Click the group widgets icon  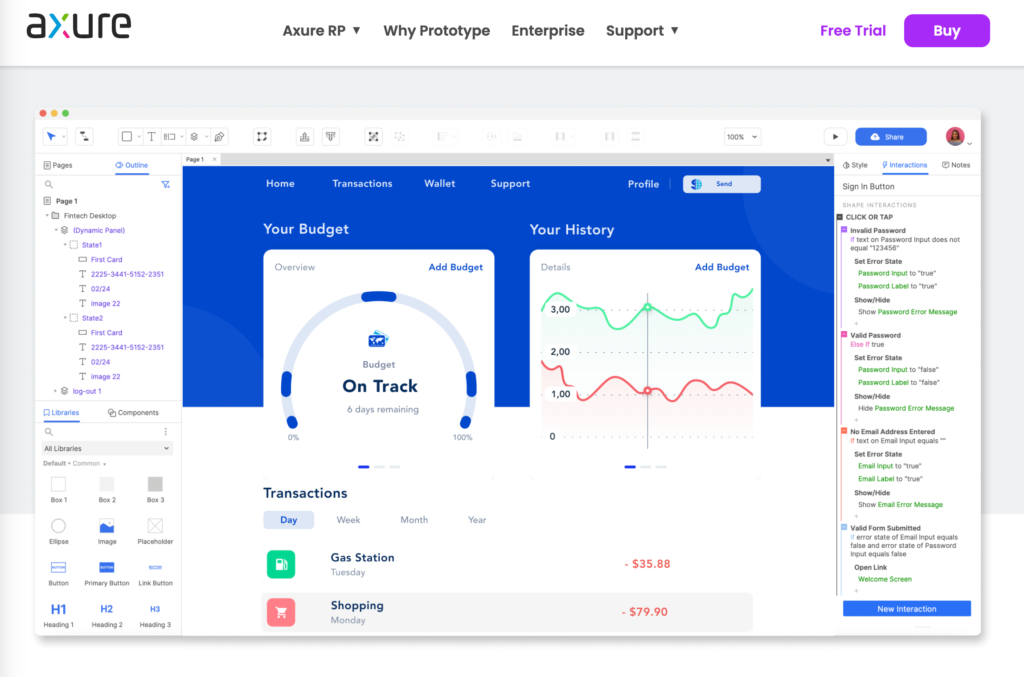(x=373, y=136)
